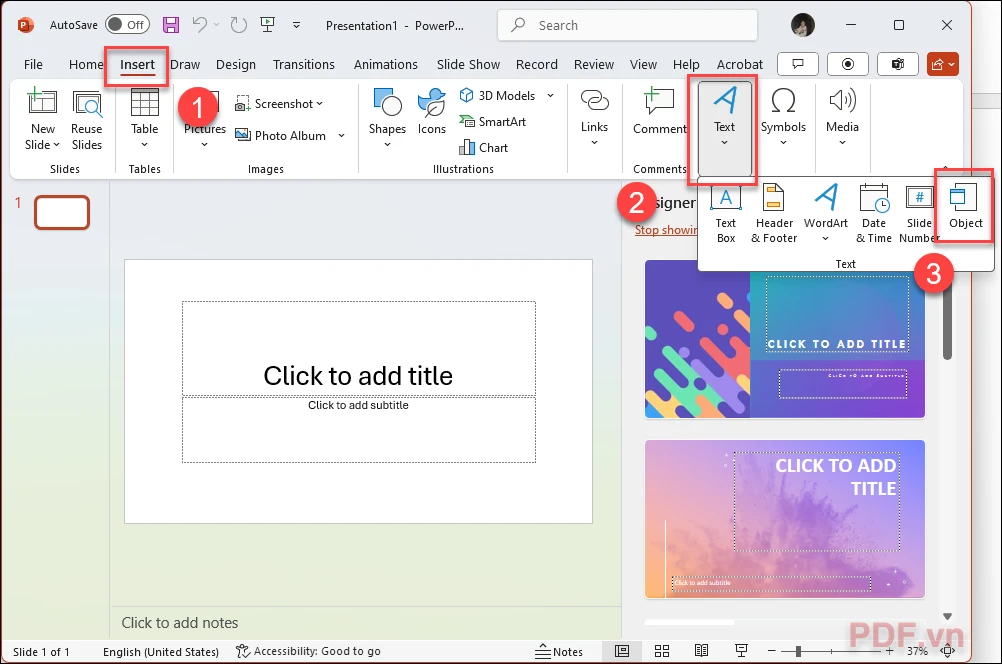This screenshot has width=1002, height=664.
Task: Expand the Photo Album dropdown arrow
Action: click(x=341, y=135)
